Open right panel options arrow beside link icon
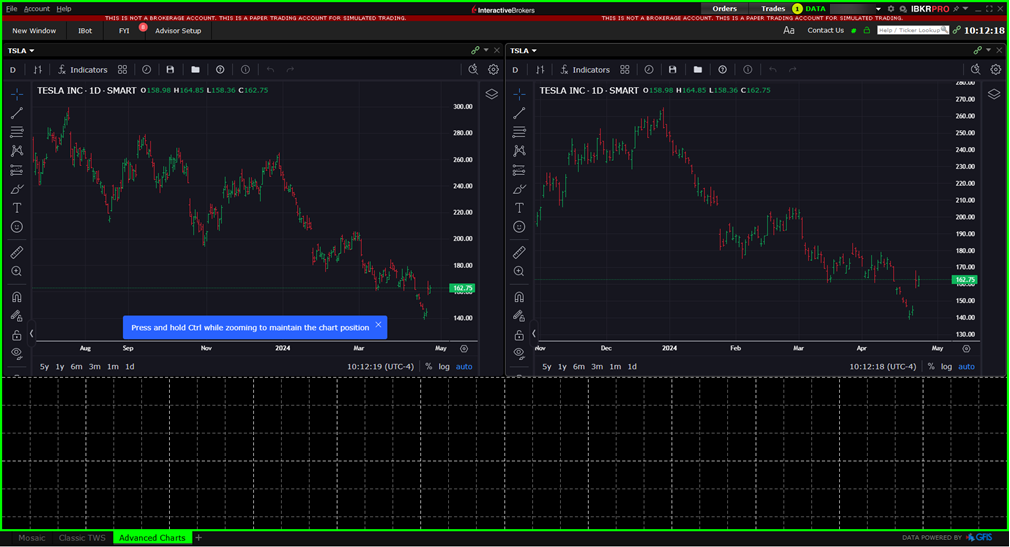Screen dimensions: 1010x547 989,50
